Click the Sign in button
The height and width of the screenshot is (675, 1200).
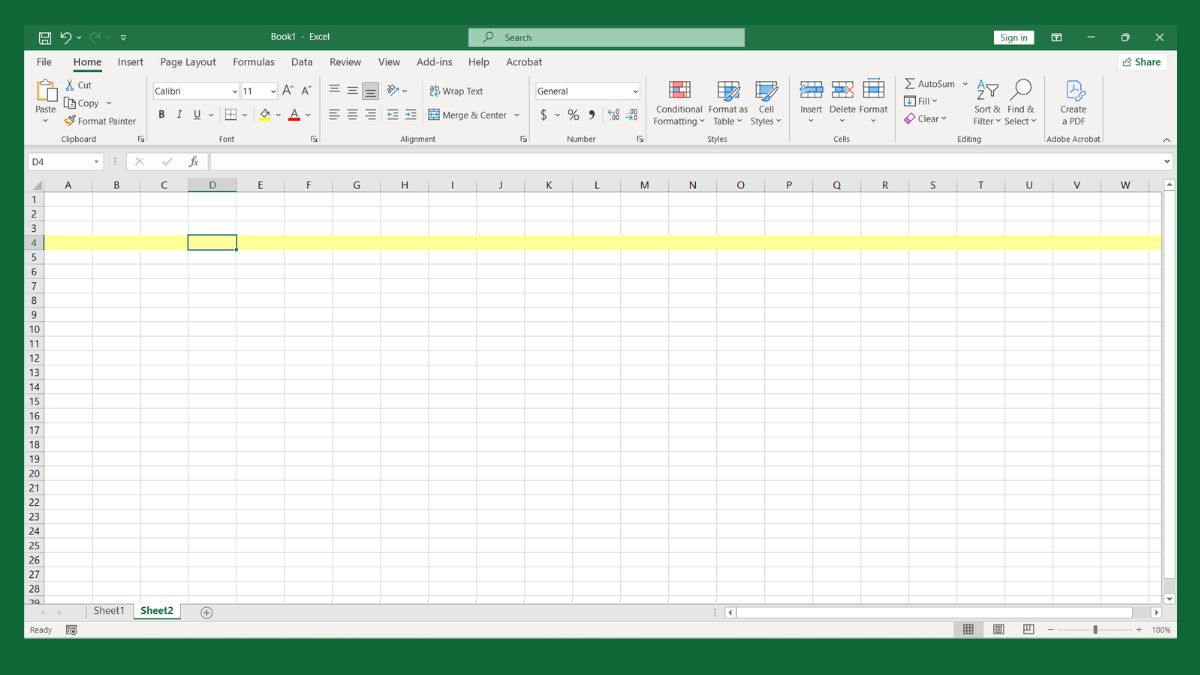[1013, 37]
